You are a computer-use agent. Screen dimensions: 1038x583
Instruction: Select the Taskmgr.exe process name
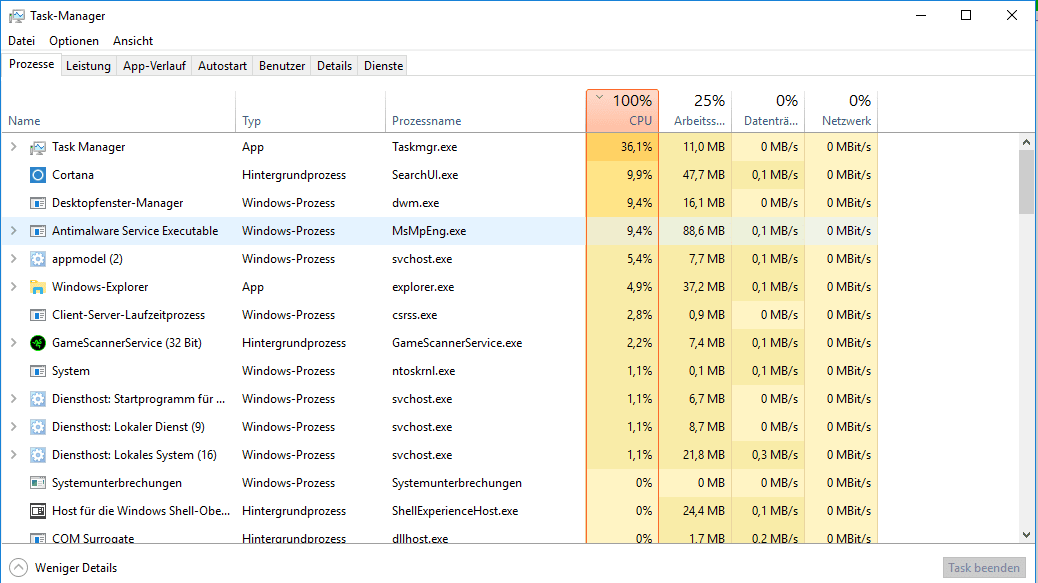(x=424, y=147)
